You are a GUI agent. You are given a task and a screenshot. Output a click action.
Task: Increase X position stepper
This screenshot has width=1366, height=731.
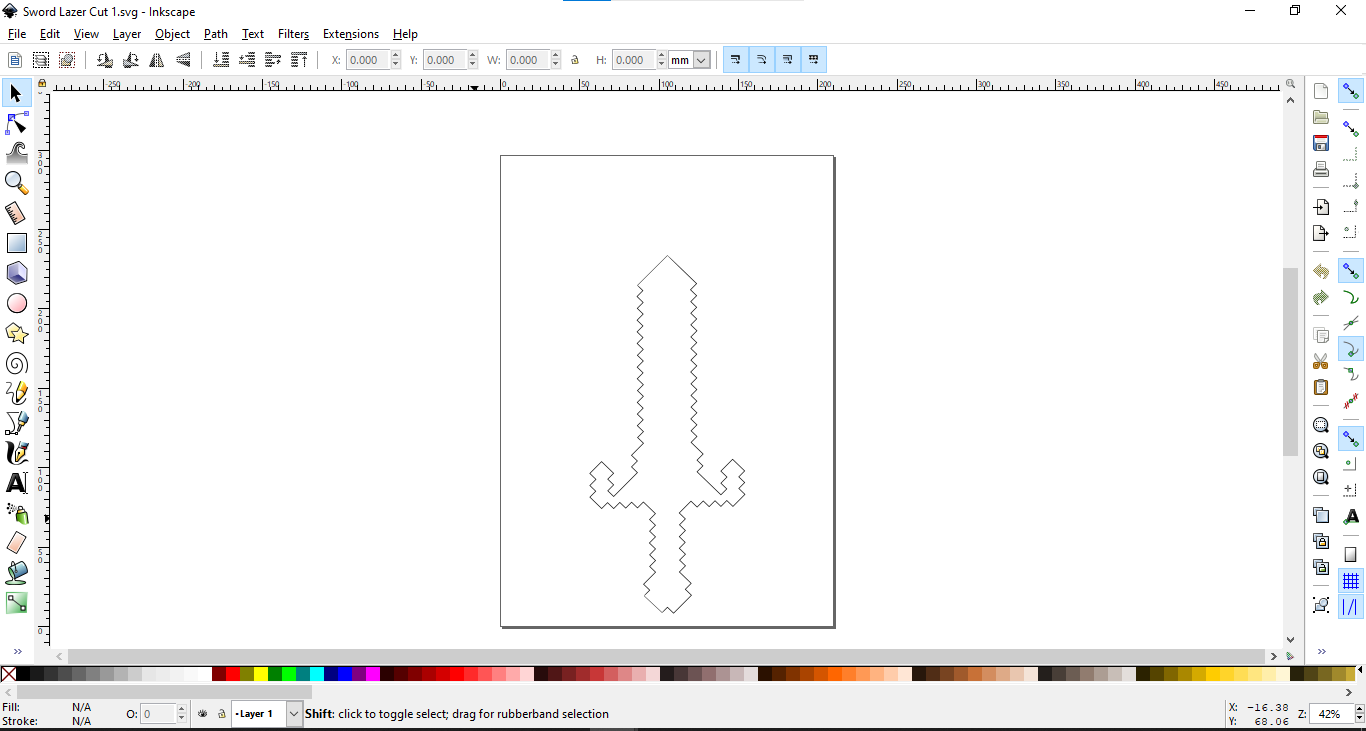click(396, 56)
